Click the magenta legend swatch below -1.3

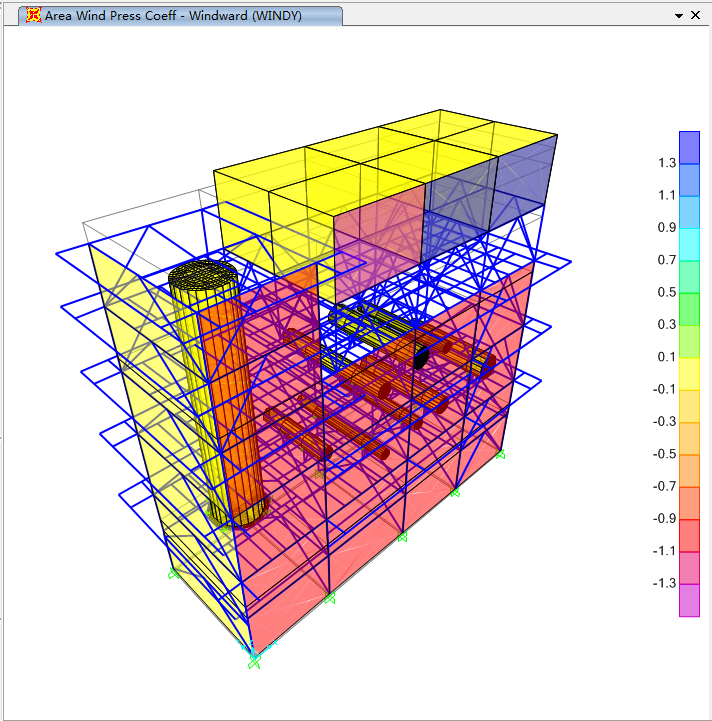click(x=689, y=600)
